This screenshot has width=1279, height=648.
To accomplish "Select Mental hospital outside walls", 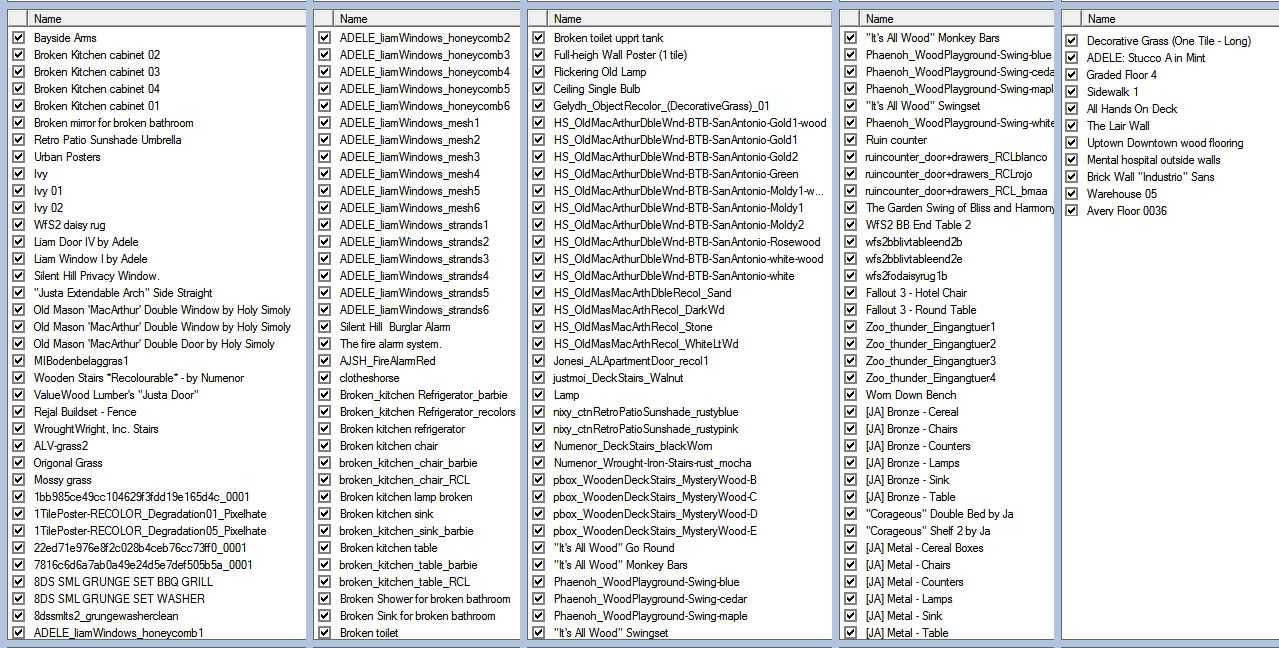I will [1153, 160].
